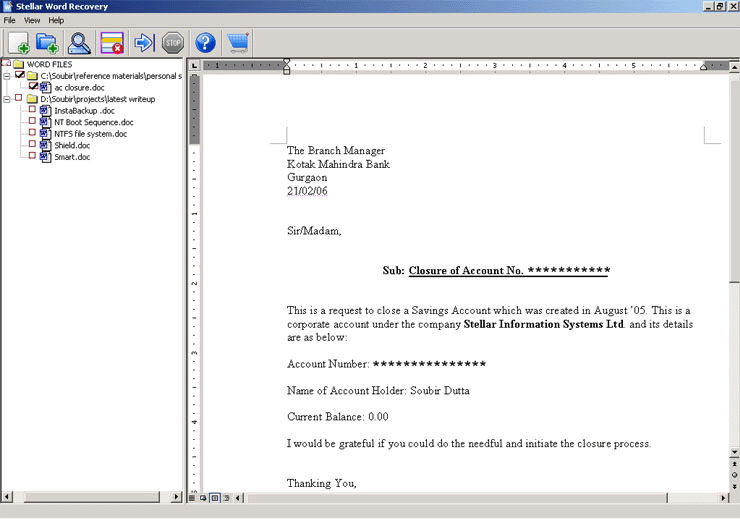The width and height of the screenshot is (740, 519).
Task: Click document horizontal scrollbar left arrow
Action: point(238,498)
